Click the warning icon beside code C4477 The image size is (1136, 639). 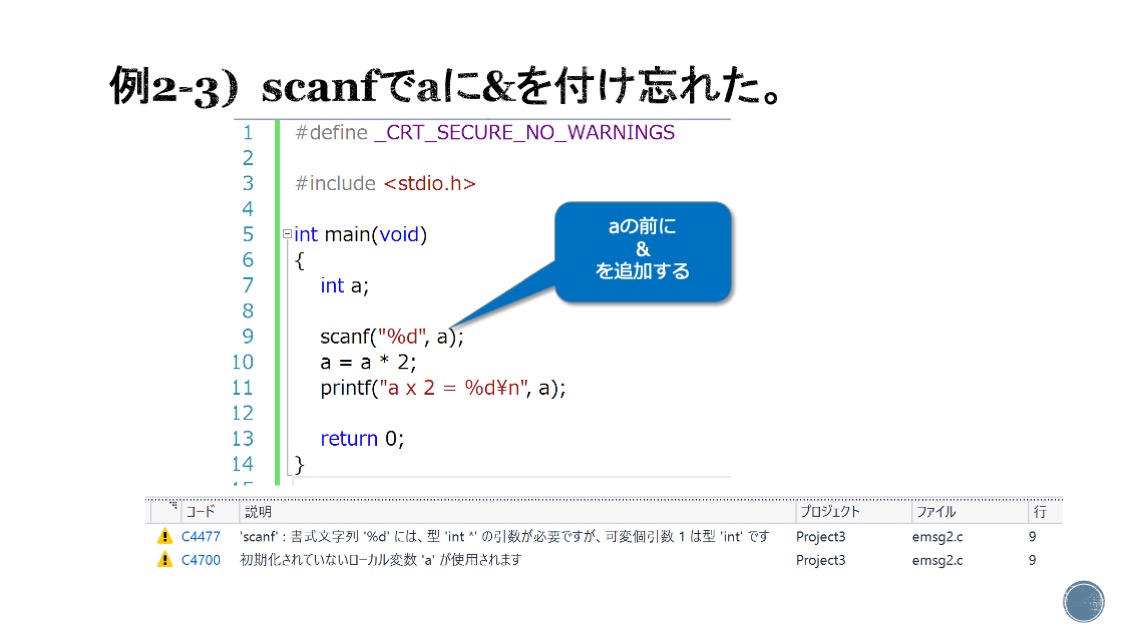coord(164,536)
